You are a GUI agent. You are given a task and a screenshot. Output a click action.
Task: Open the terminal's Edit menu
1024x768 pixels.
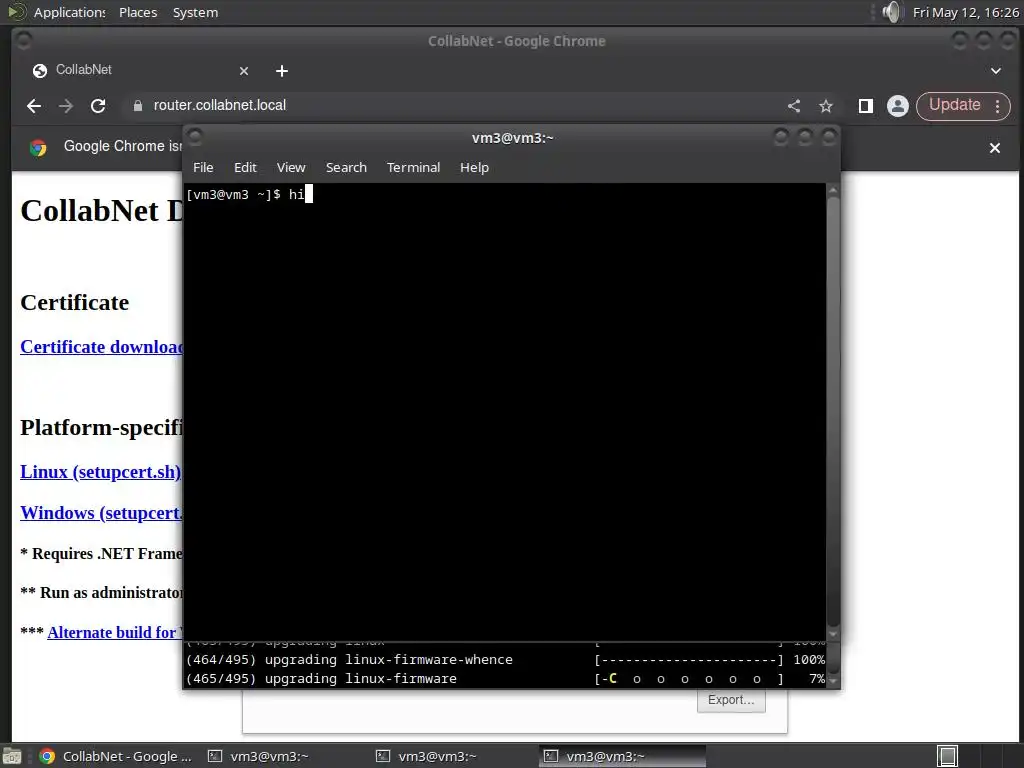pyautogui.click(x=246, y=168)
